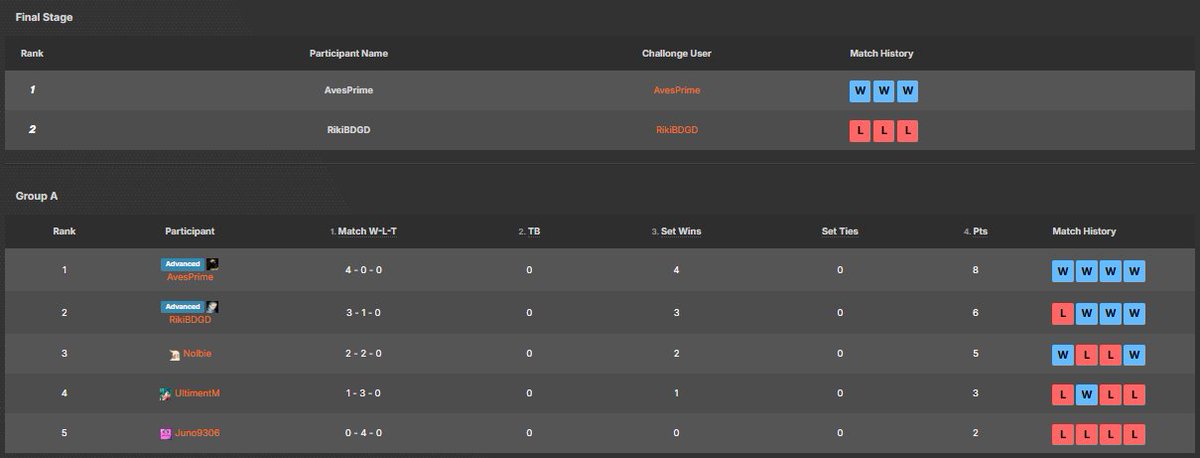Open Juno9306's participant profile link
This screenshot has width=1200, height=458.
pos(197,433)
